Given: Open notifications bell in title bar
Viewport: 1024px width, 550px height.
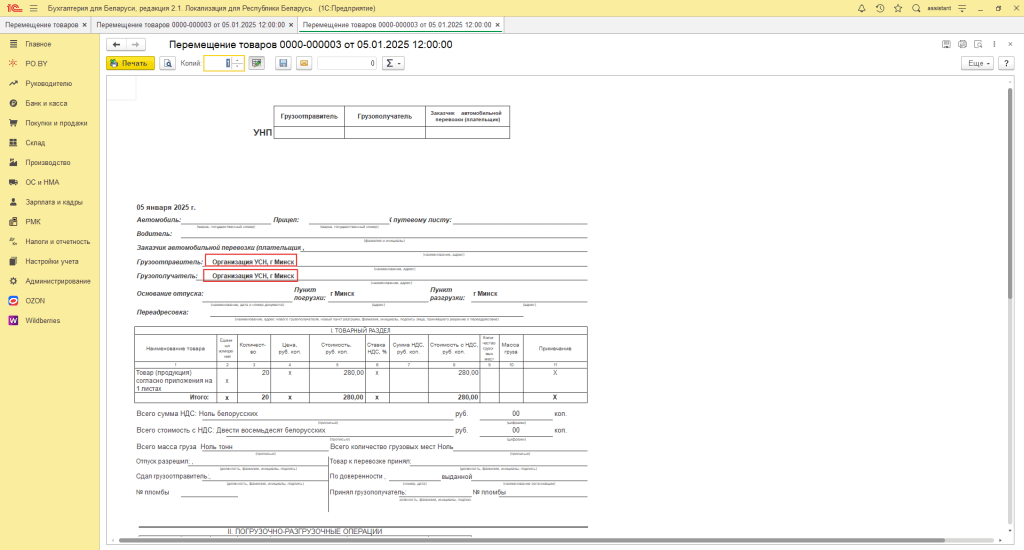Looking at the screenshot, I should coord(861,8).
